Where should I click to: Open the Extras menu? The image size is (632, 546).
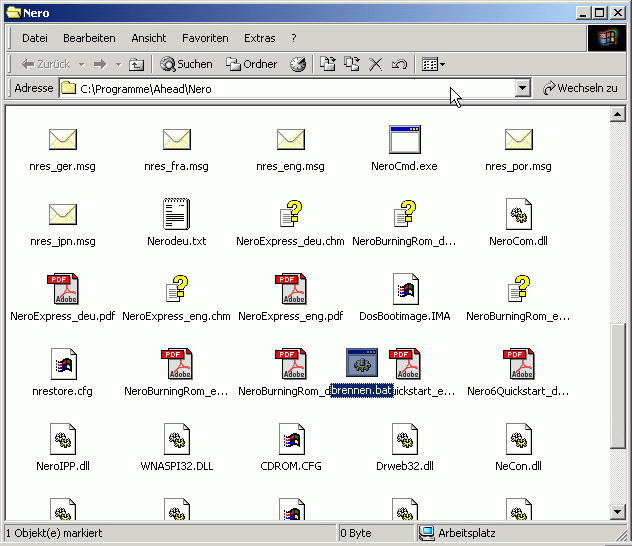tap(260, 38)
